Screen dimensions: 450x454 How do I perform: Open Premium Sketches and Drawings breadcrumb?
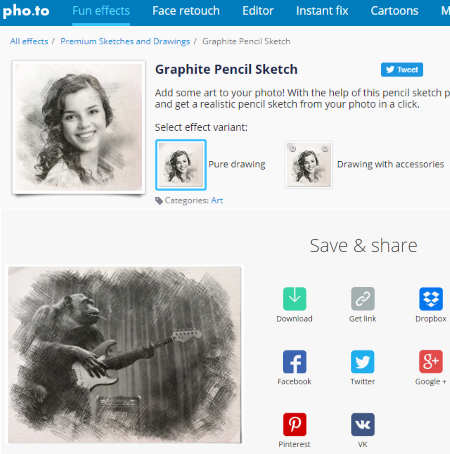(125, 41)
